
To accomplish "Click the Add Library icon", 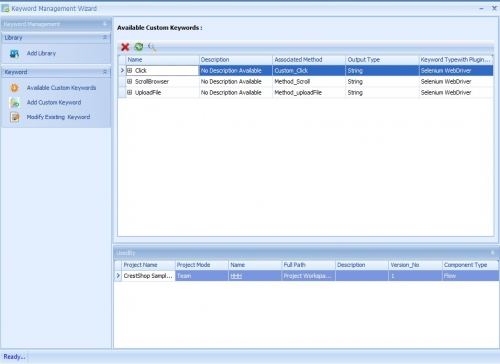I will [14, 54].
